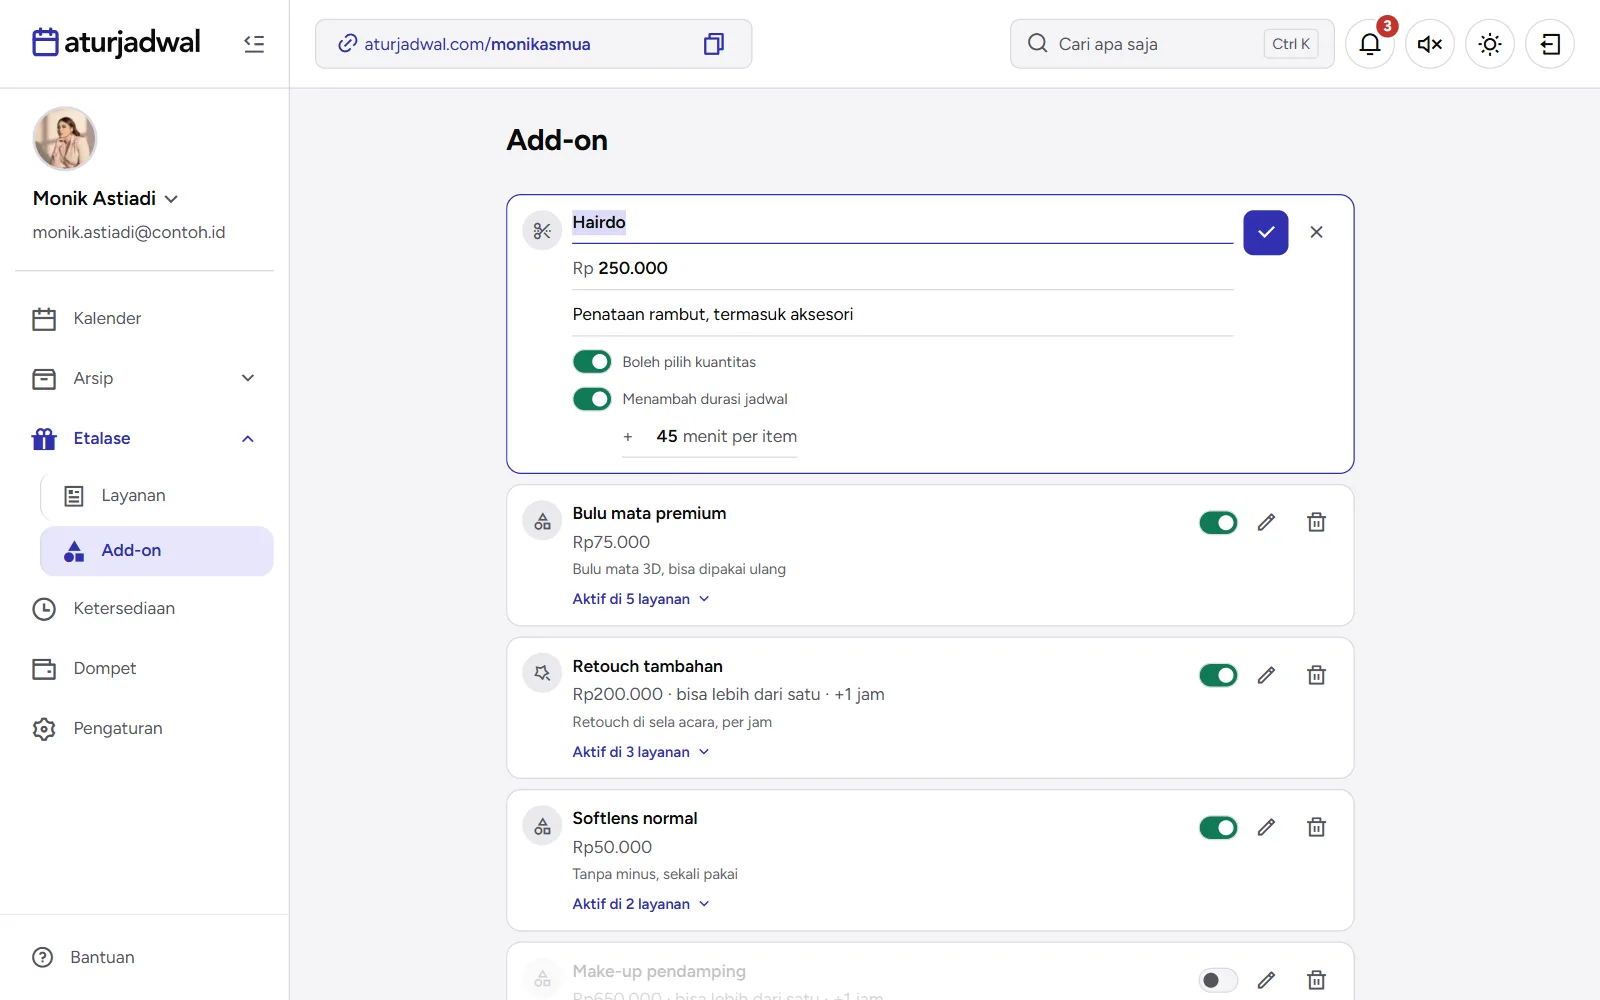This screenshot has height=1000, width=1600.
Task: Expand Aktif di 2 layanan list
Action: coord(641,904)
